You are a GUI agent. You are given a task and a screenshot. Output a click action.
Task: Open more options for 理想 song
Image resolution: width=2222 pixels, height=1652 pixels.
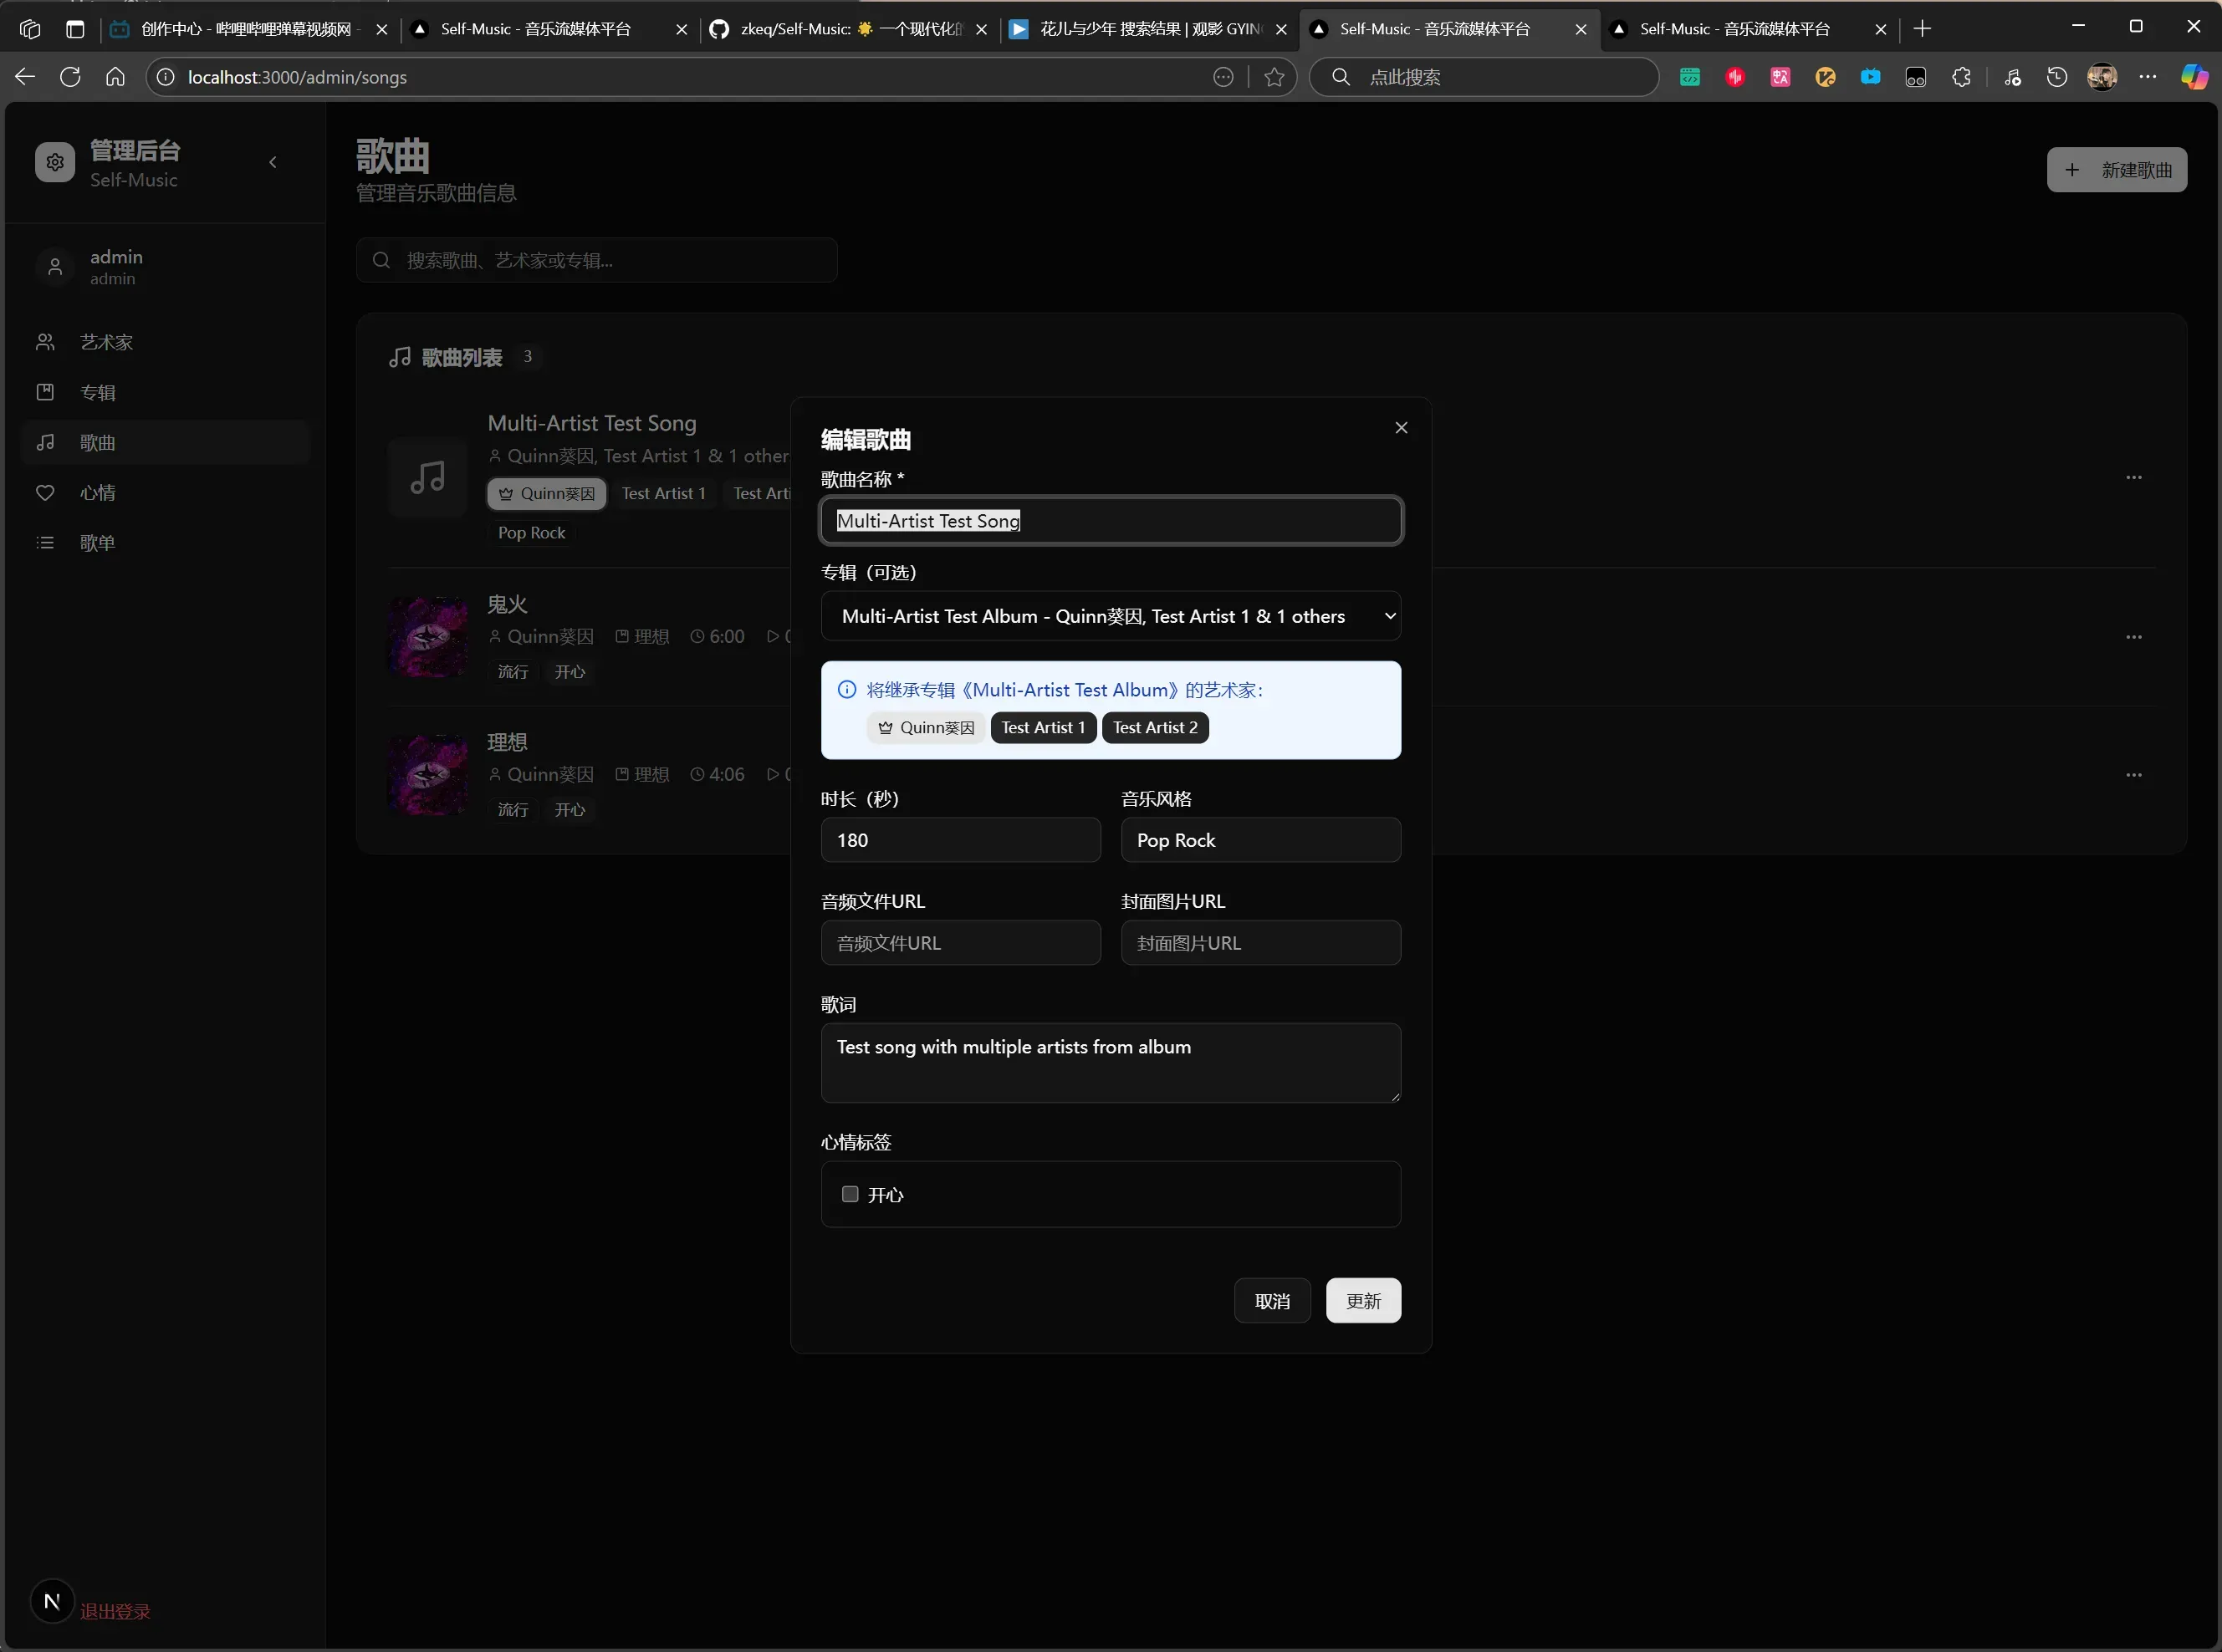click(x=2133, y=775)
